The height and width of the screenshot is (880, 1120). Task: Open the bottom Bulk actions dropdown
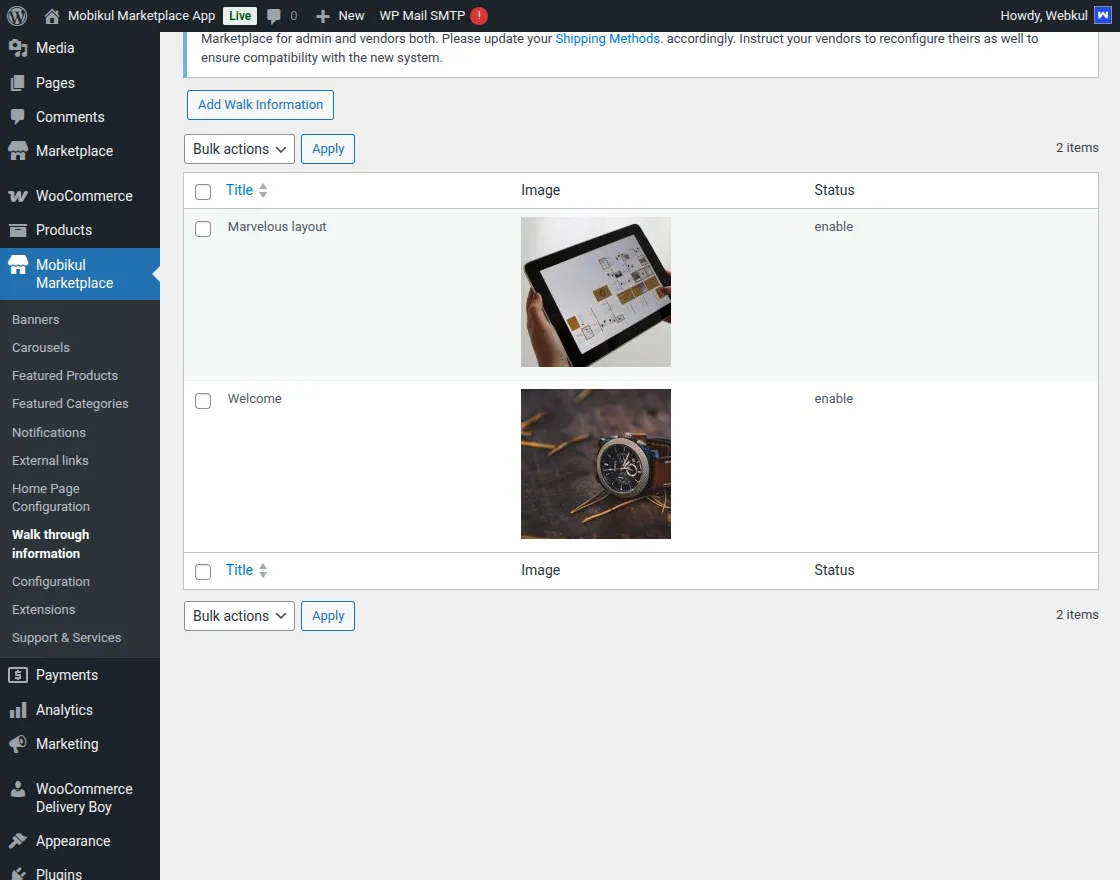tap(238, 616)
